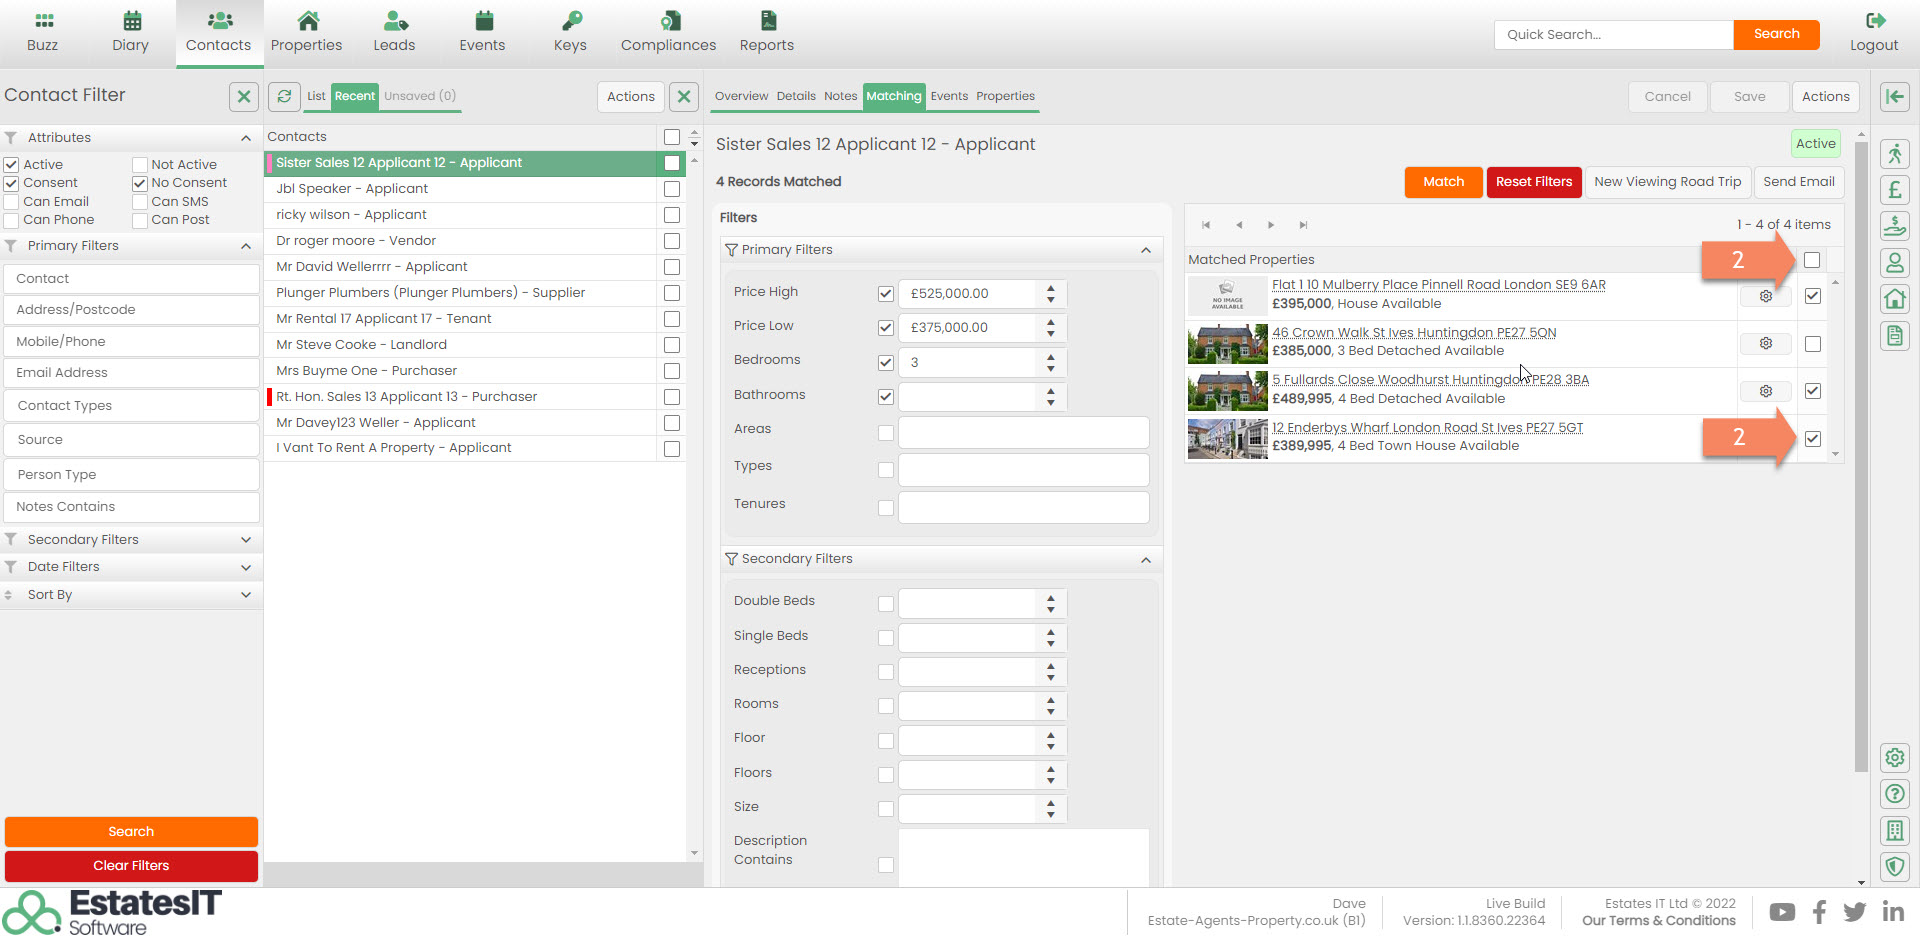Click the pound sign icon in right sidebar

(1894, 190)
